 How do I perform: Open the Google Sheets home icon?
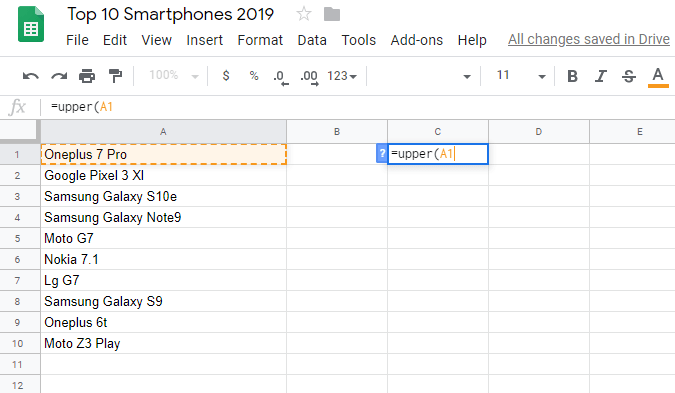(x=31, y=25)
